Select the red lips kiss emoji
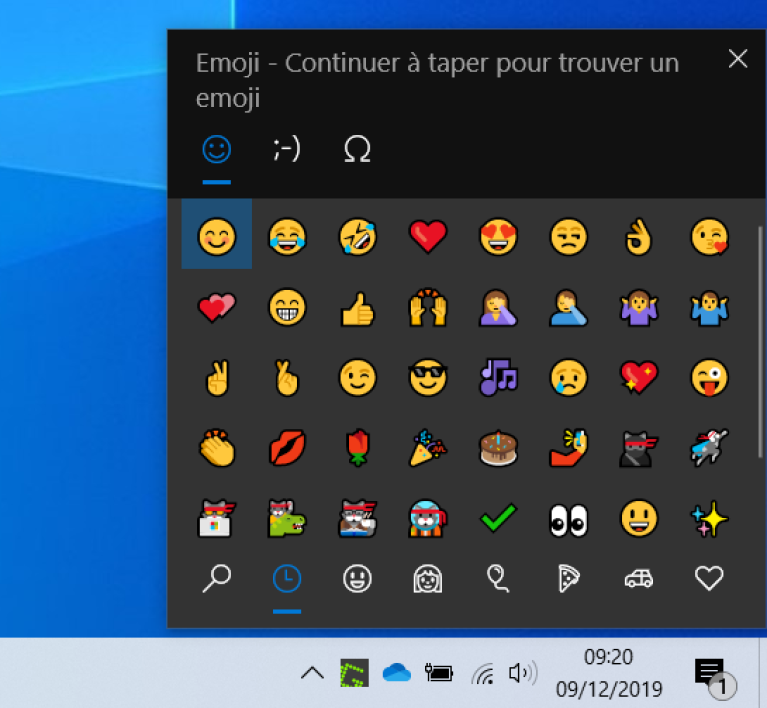The height and width of the screenshot is (708, 767). (287, 448)
